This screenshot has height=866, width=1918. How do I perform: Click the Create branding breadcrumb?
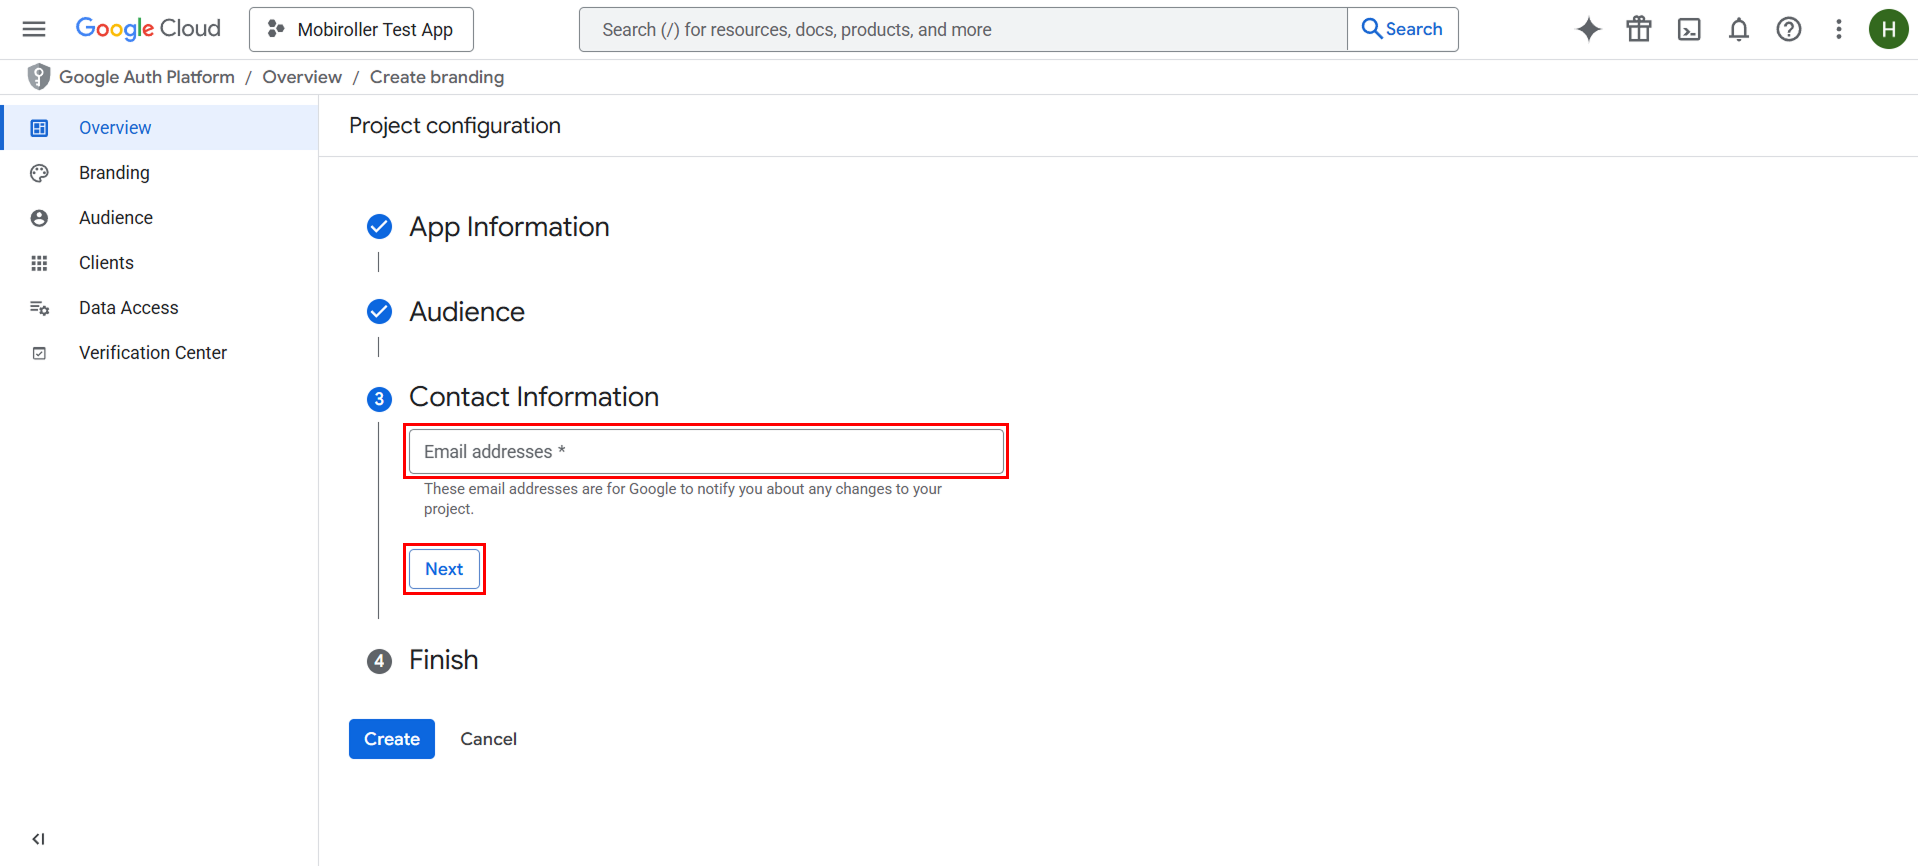tap(437, 77)
